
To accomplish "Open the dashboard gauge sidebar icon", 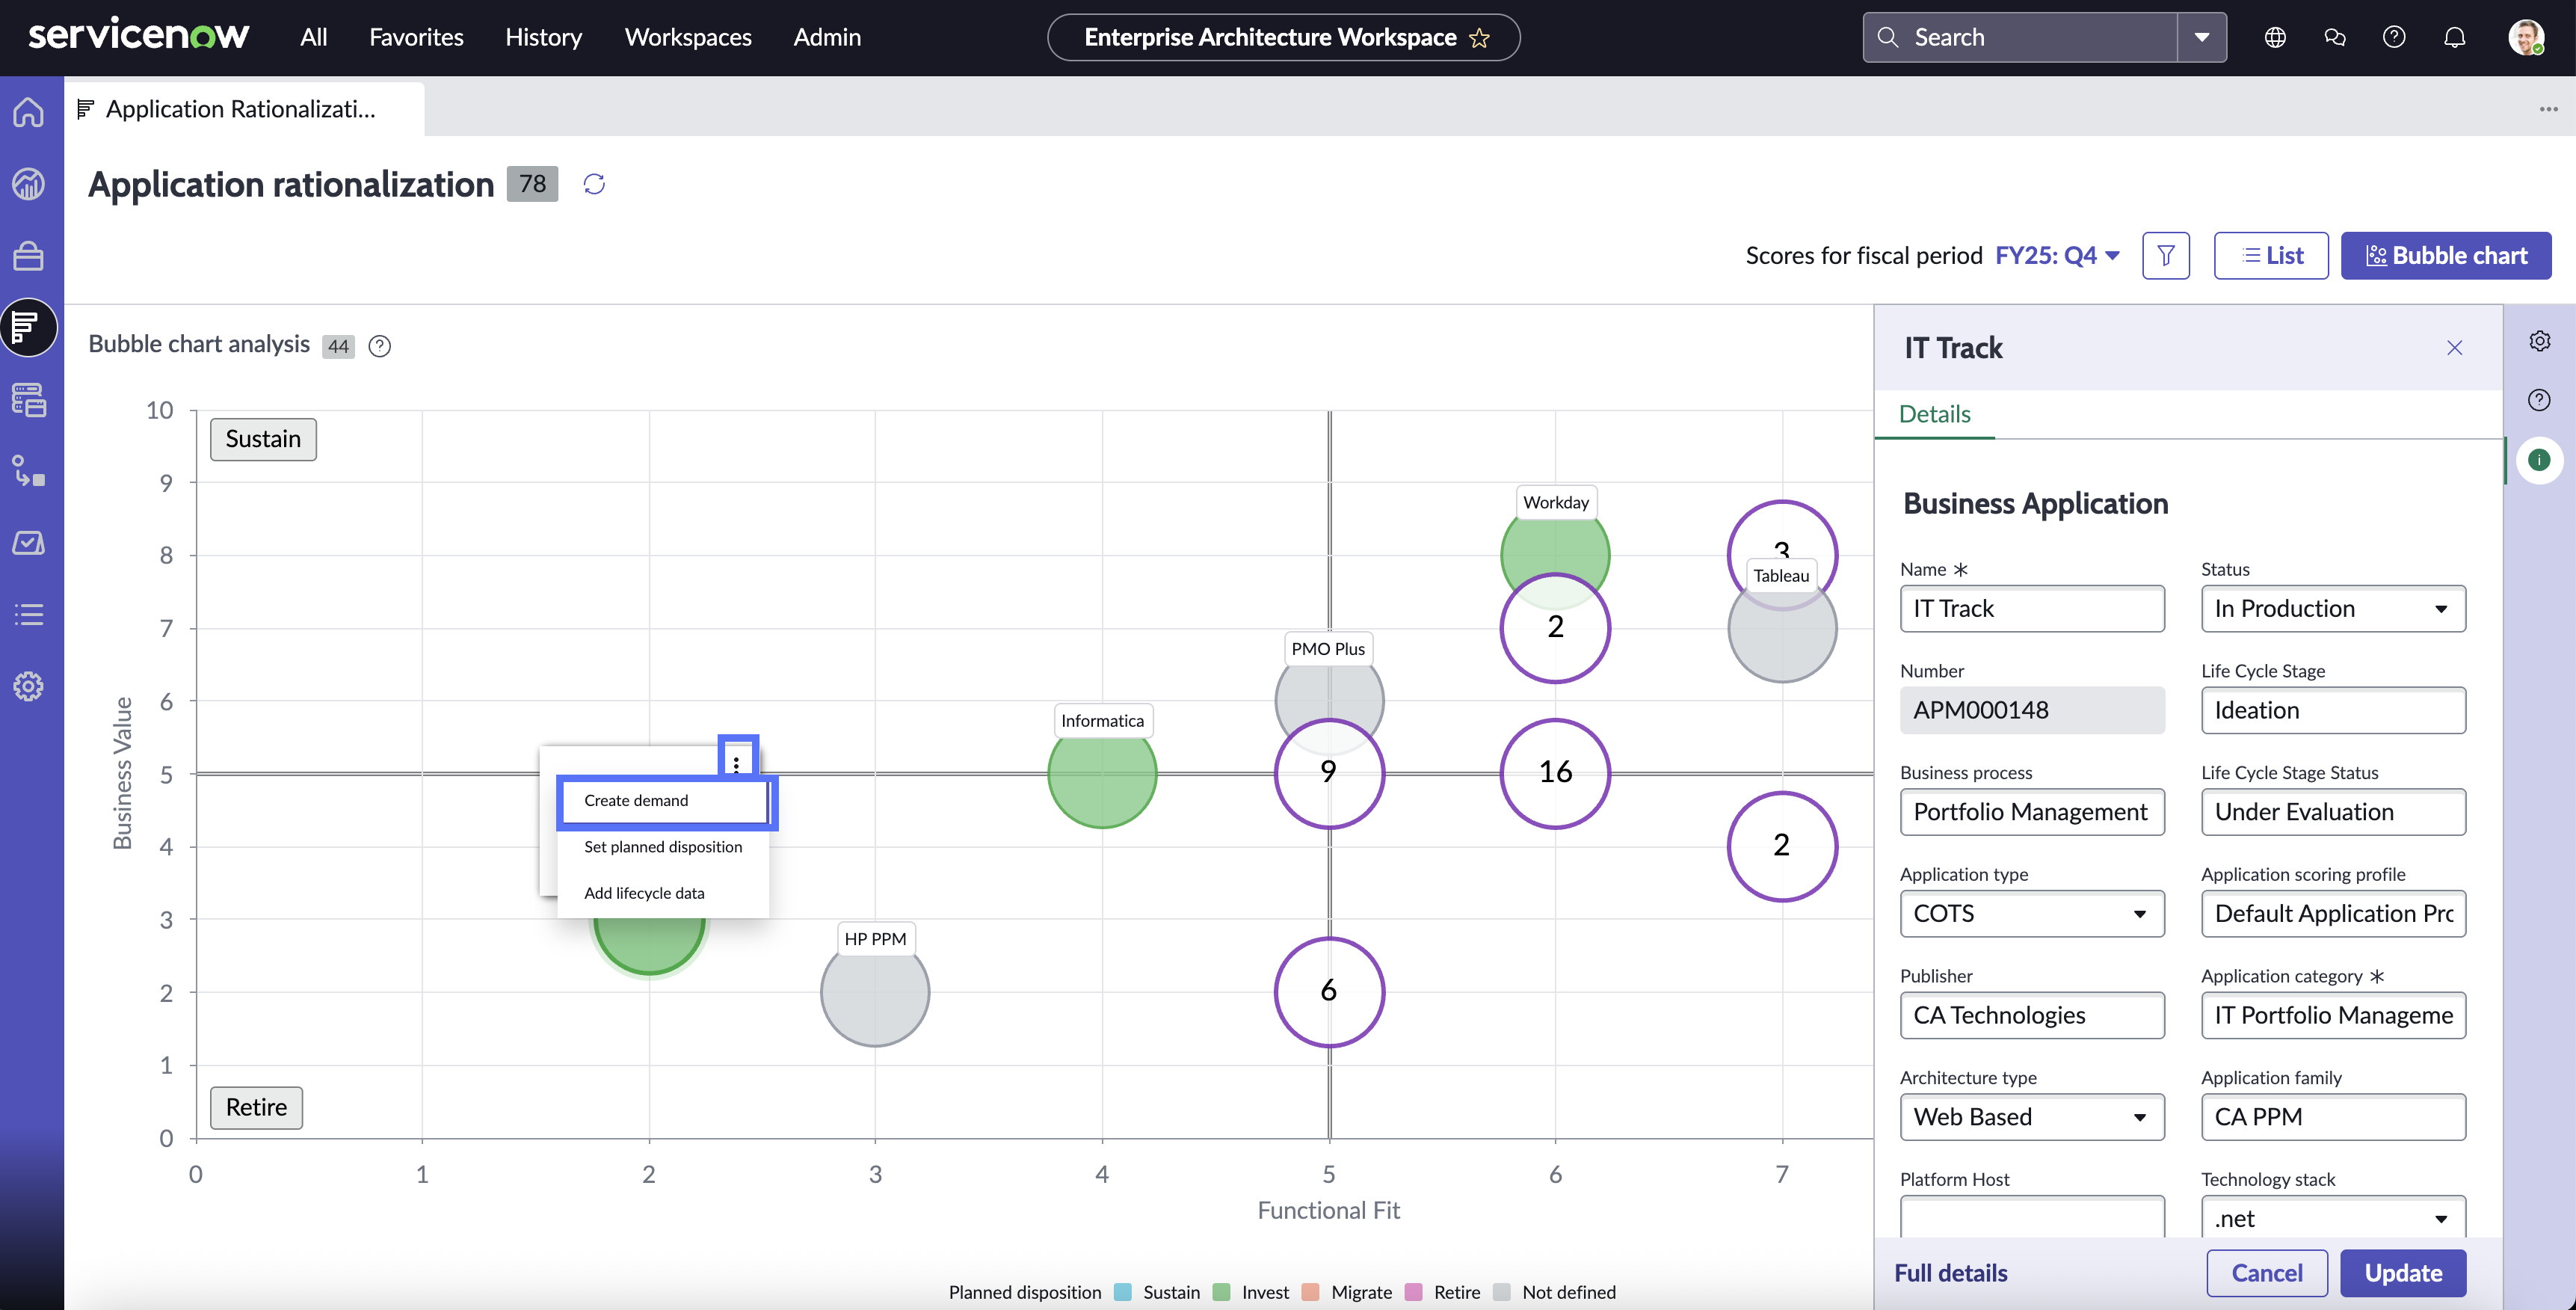I will tap(29, 184).
